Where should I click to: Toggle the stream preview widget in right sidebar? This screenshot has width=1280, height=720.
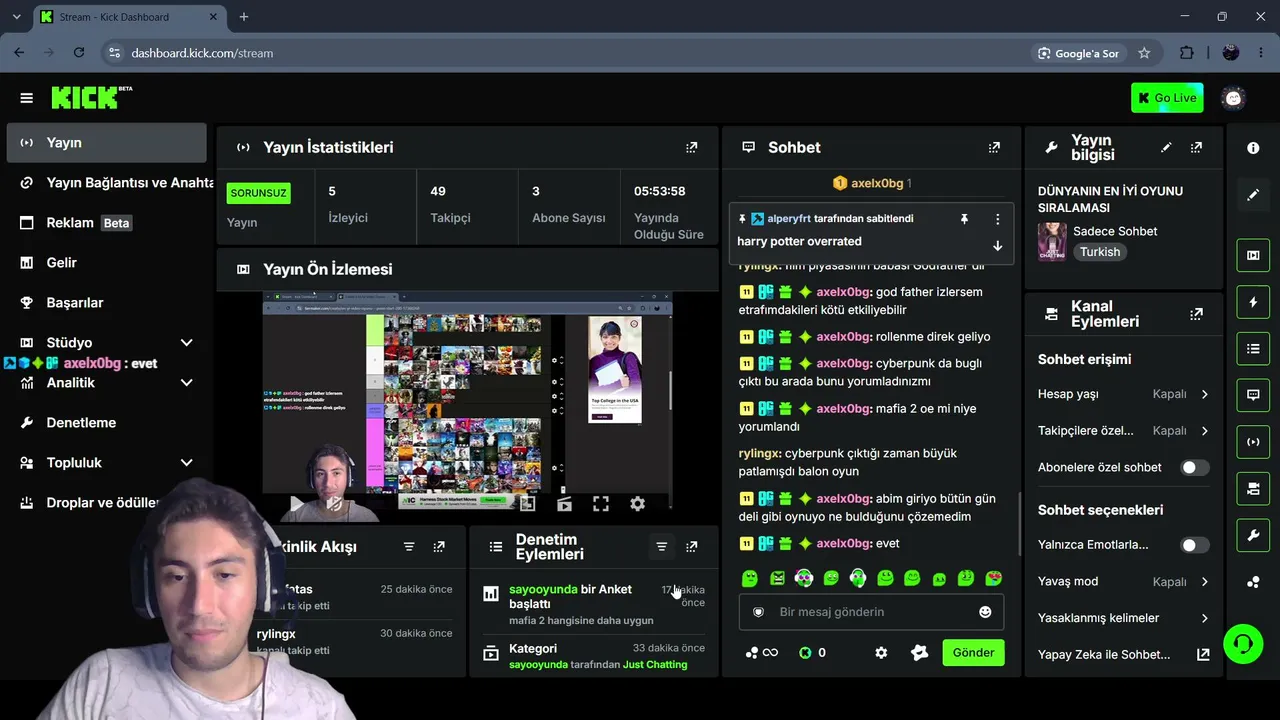tap(1253, 255)
